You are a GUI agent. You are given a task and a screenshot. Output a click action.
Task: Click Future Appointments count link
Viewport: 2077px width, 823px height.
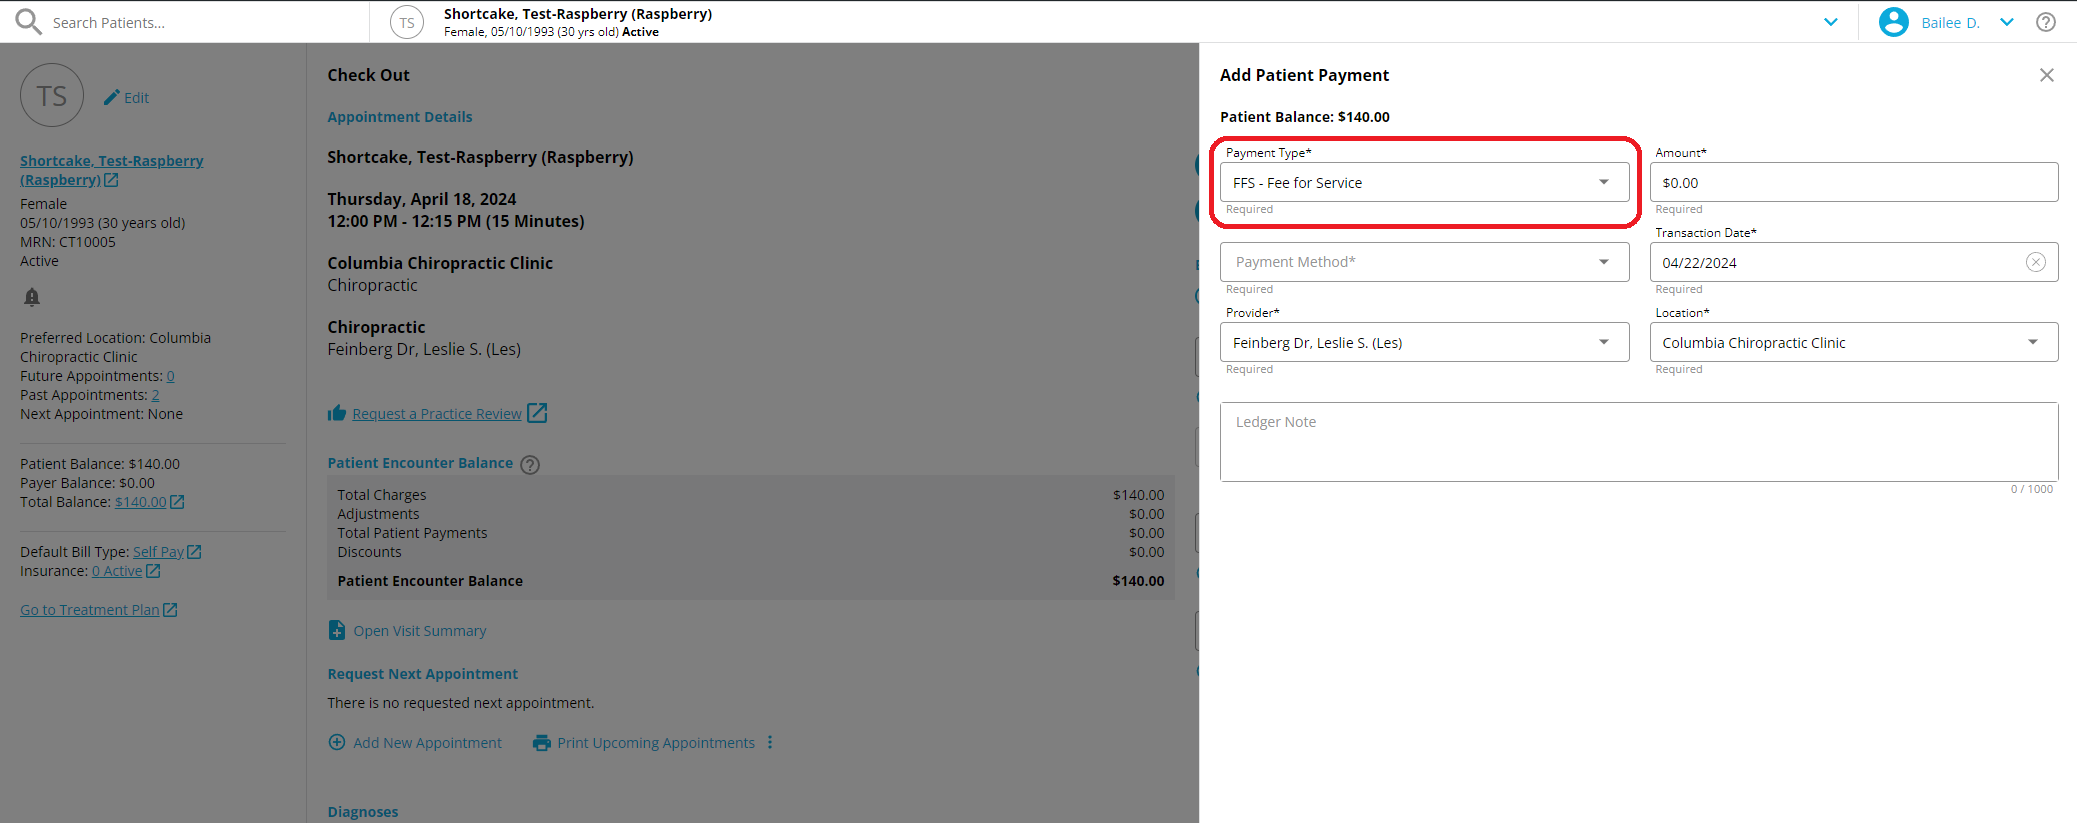pos(170,376)
